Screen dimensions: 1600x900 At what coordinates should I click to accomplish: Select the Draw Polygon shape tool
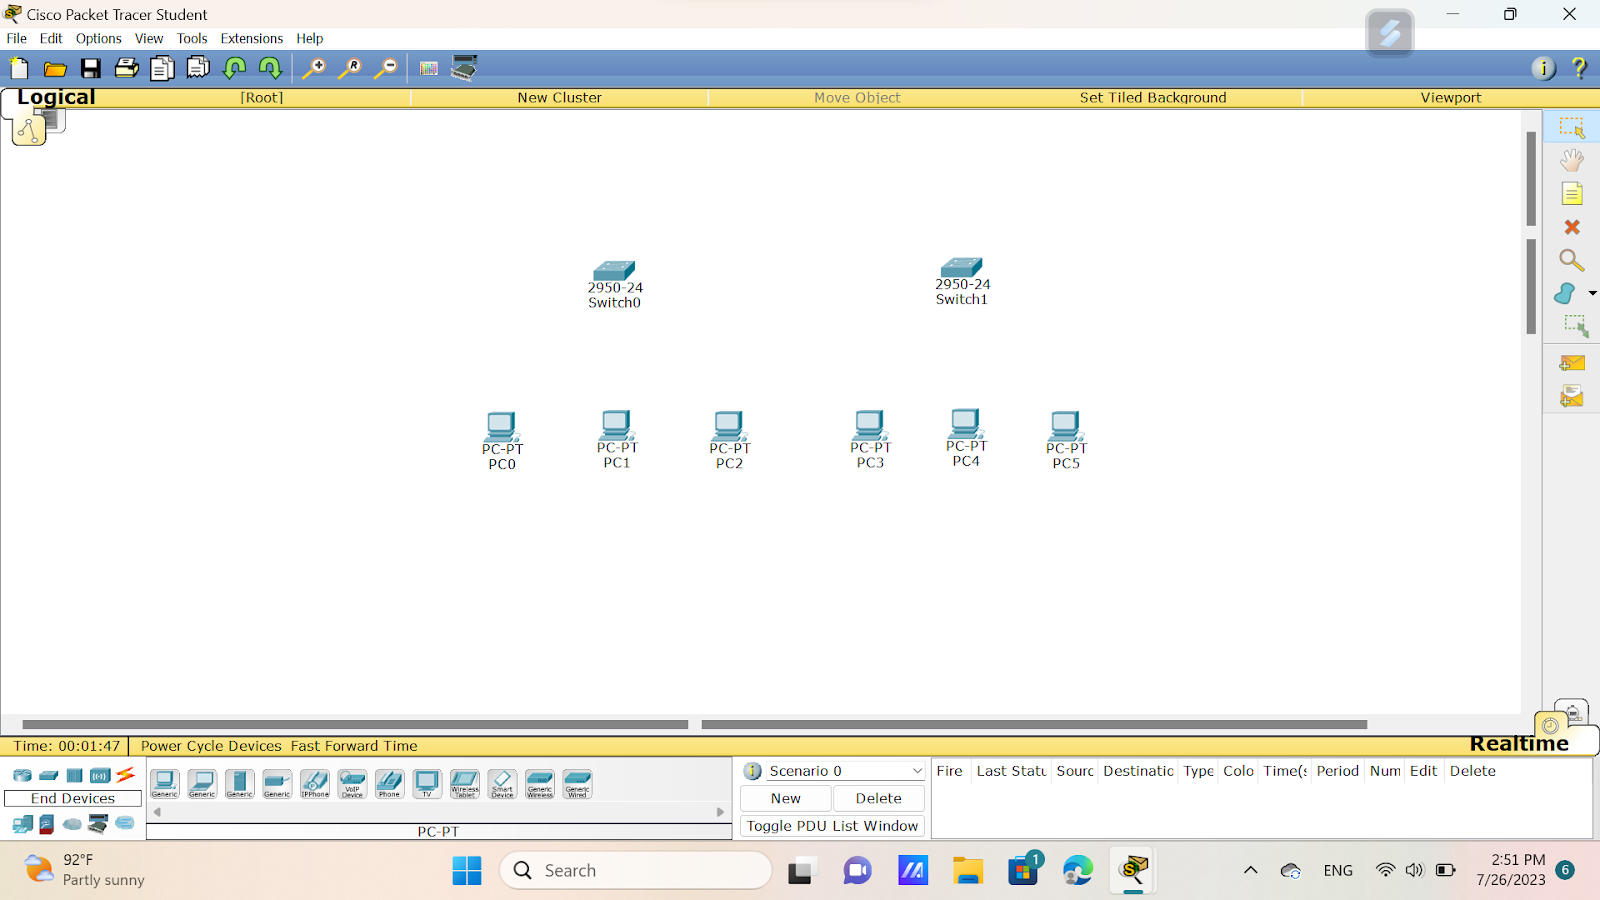pyautogui.click(x=1565, y=293)
